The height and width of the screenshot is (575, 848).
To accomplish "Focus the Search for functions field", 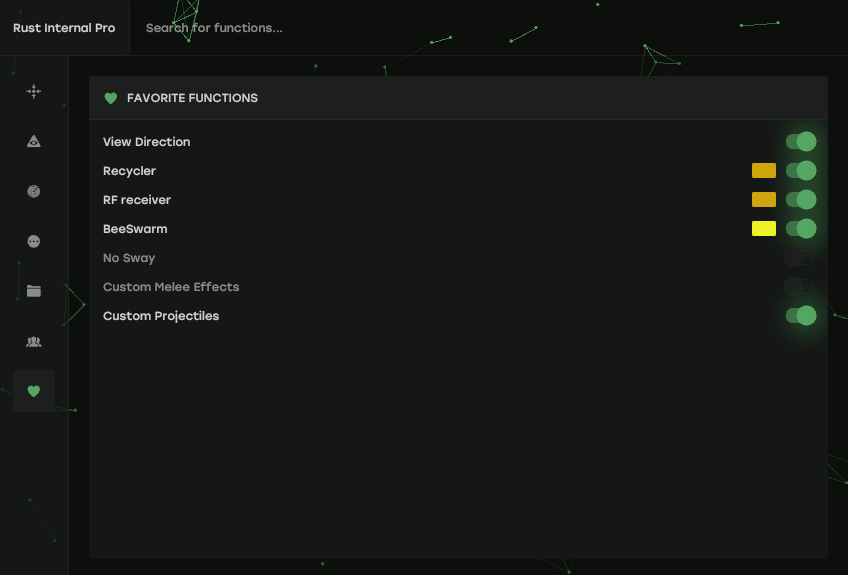I will click(x=214, y=28).
